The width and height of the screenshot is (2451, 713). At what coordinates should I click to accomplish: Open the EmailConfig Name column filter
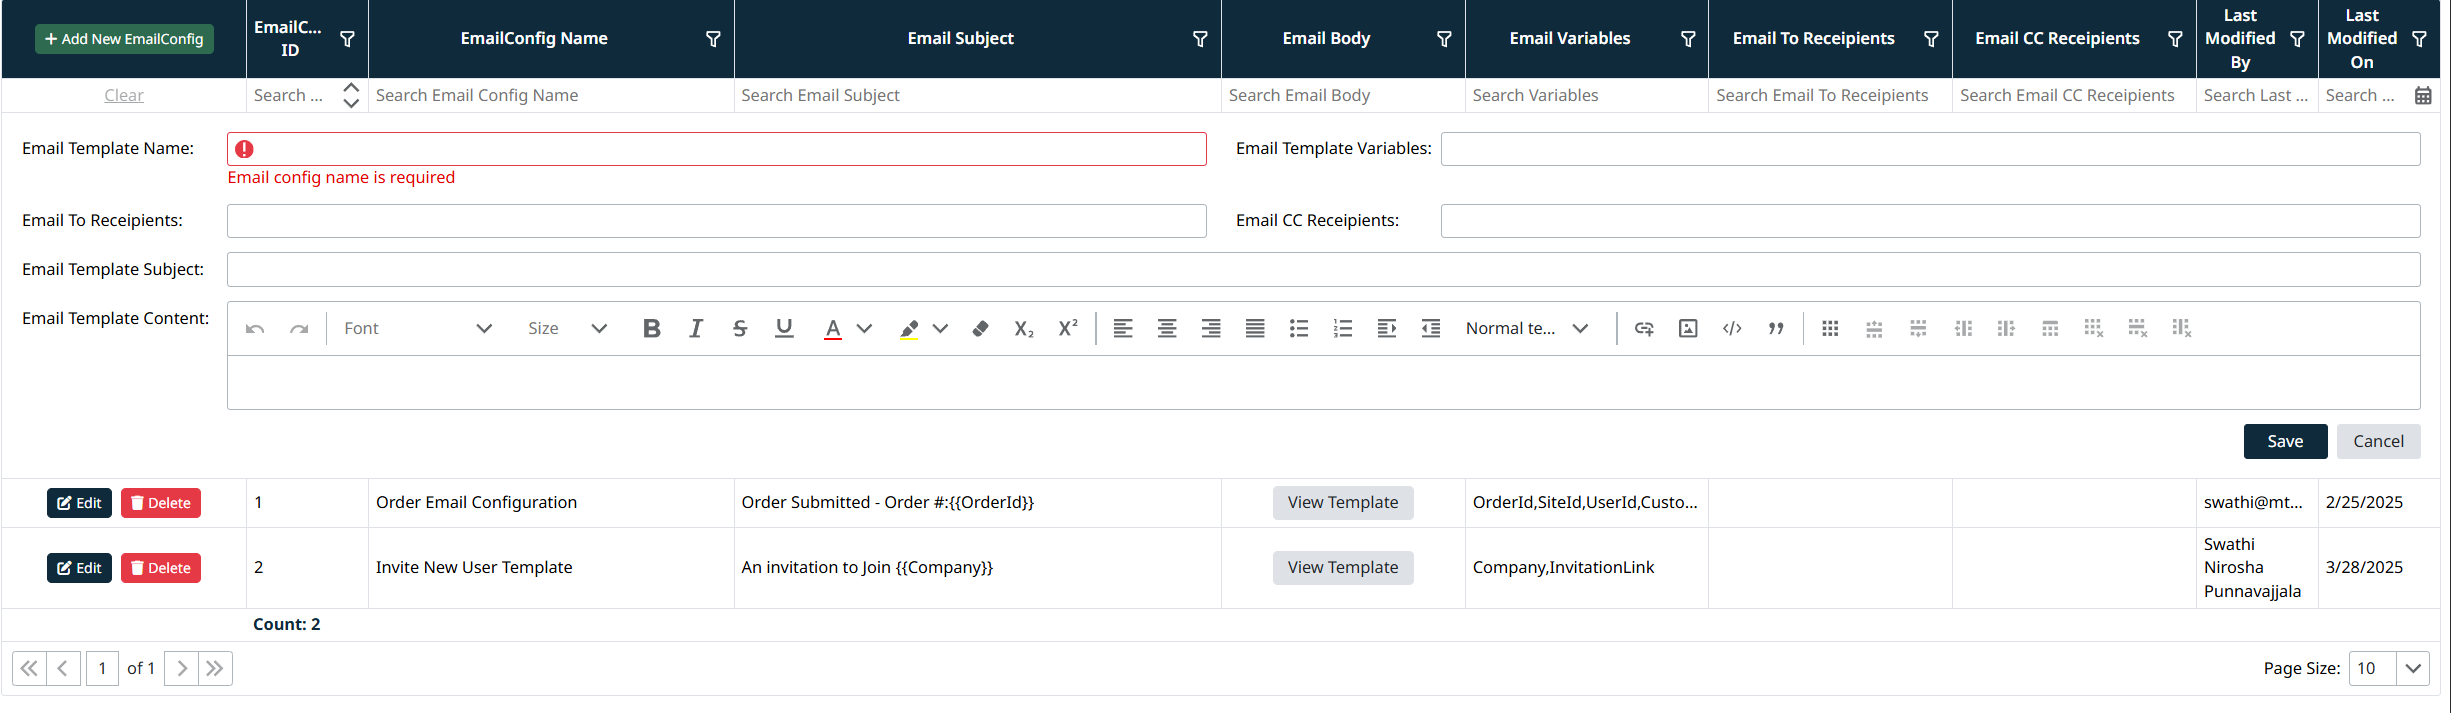[713, 39]
